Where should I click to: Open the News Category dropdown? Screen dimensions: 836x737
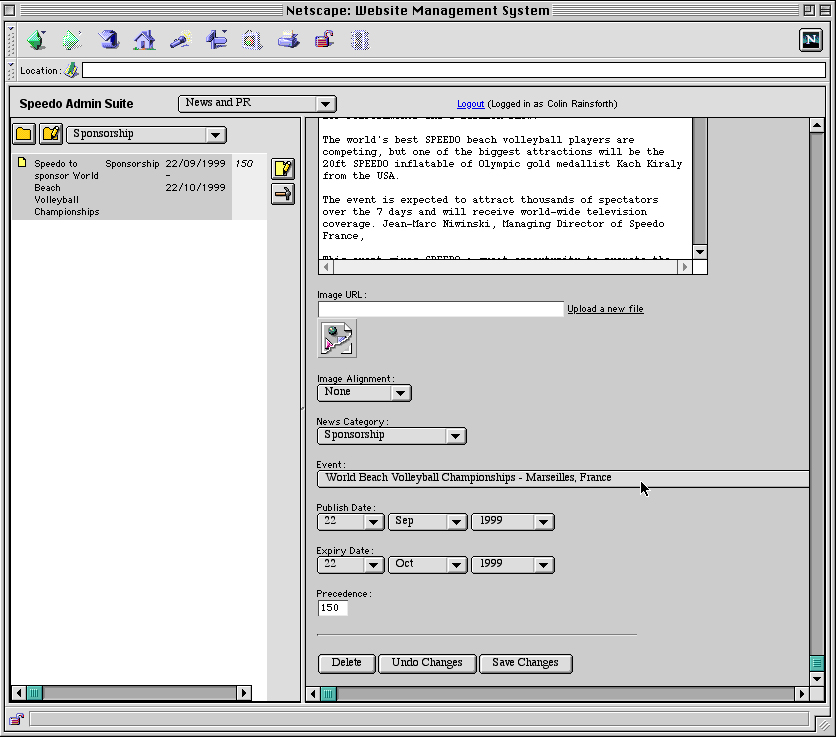tap(391, 435)
